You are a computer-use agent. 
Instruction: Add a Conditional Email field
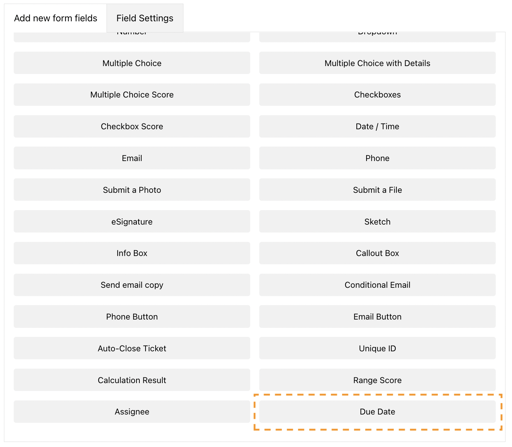point(377,285)
